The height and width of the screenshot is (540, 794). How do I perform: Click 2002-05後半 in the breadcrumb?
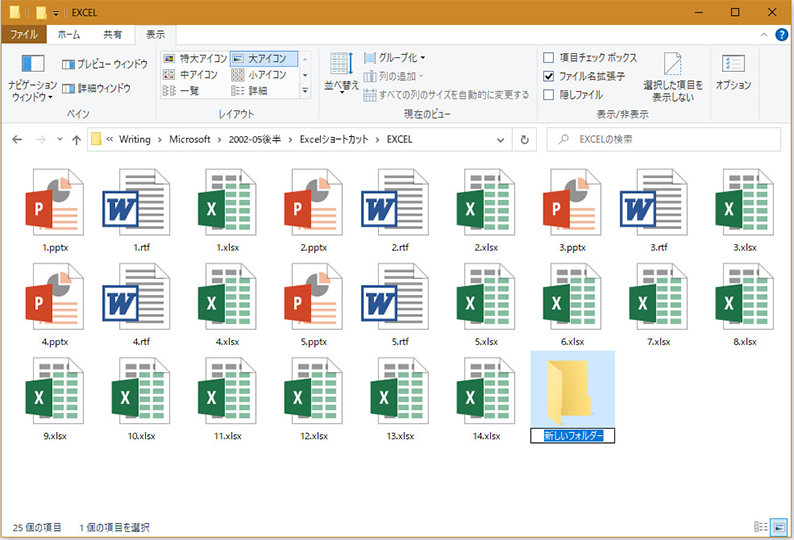pos(255,139)
